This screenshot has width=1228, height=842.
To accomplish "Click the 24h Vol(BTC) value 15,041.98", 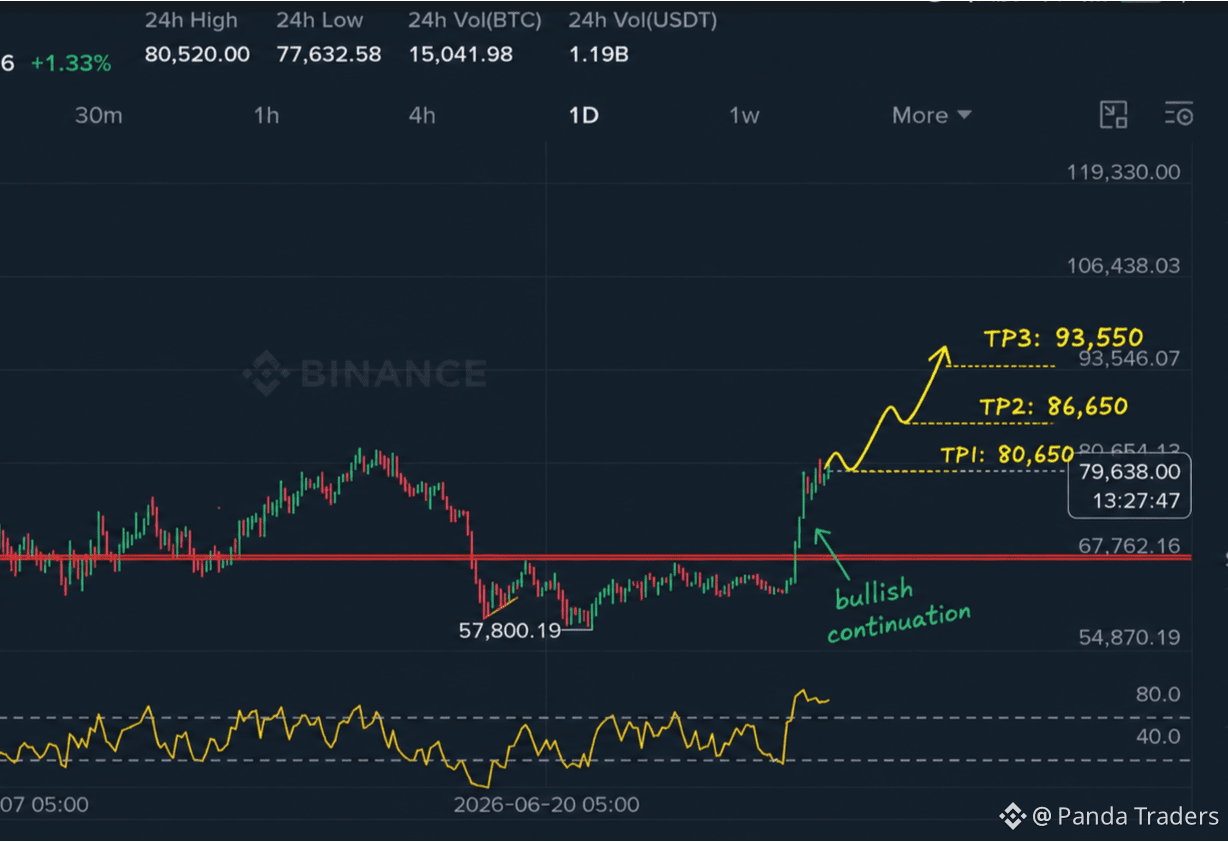I will coord(460,54).
